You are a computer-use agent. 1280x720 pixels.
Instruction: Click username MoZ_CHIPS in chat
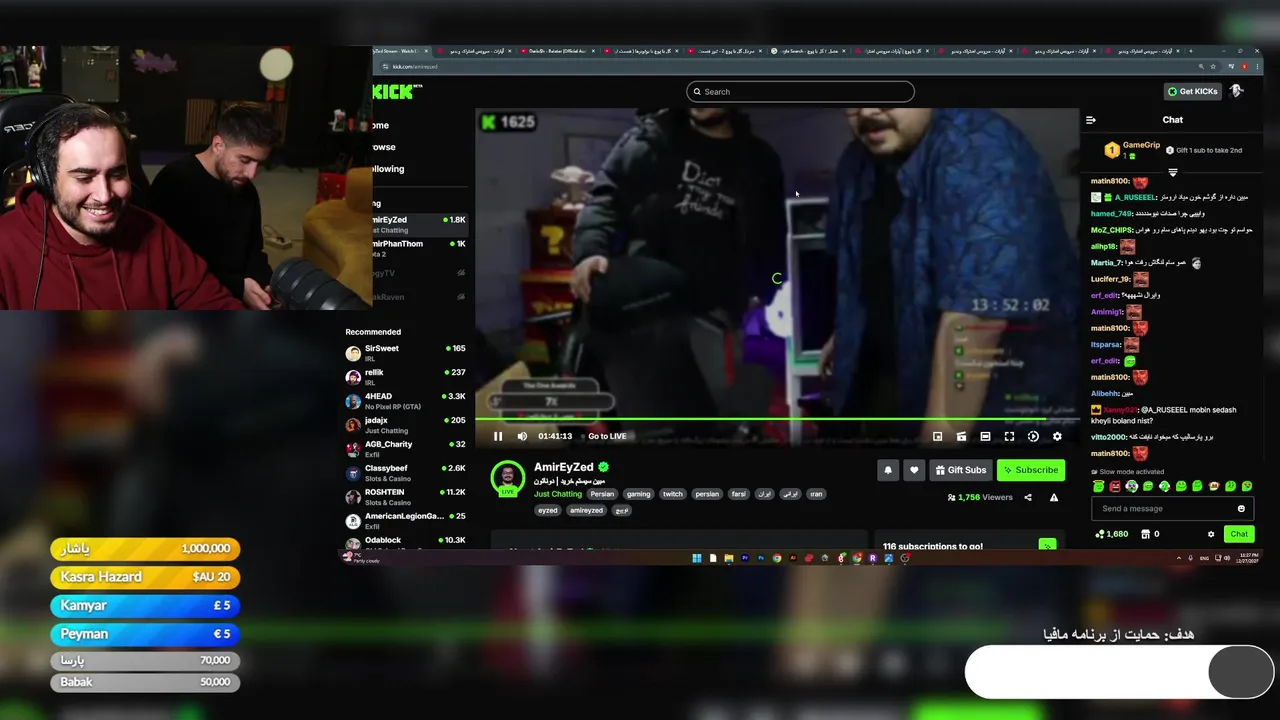1112,230
